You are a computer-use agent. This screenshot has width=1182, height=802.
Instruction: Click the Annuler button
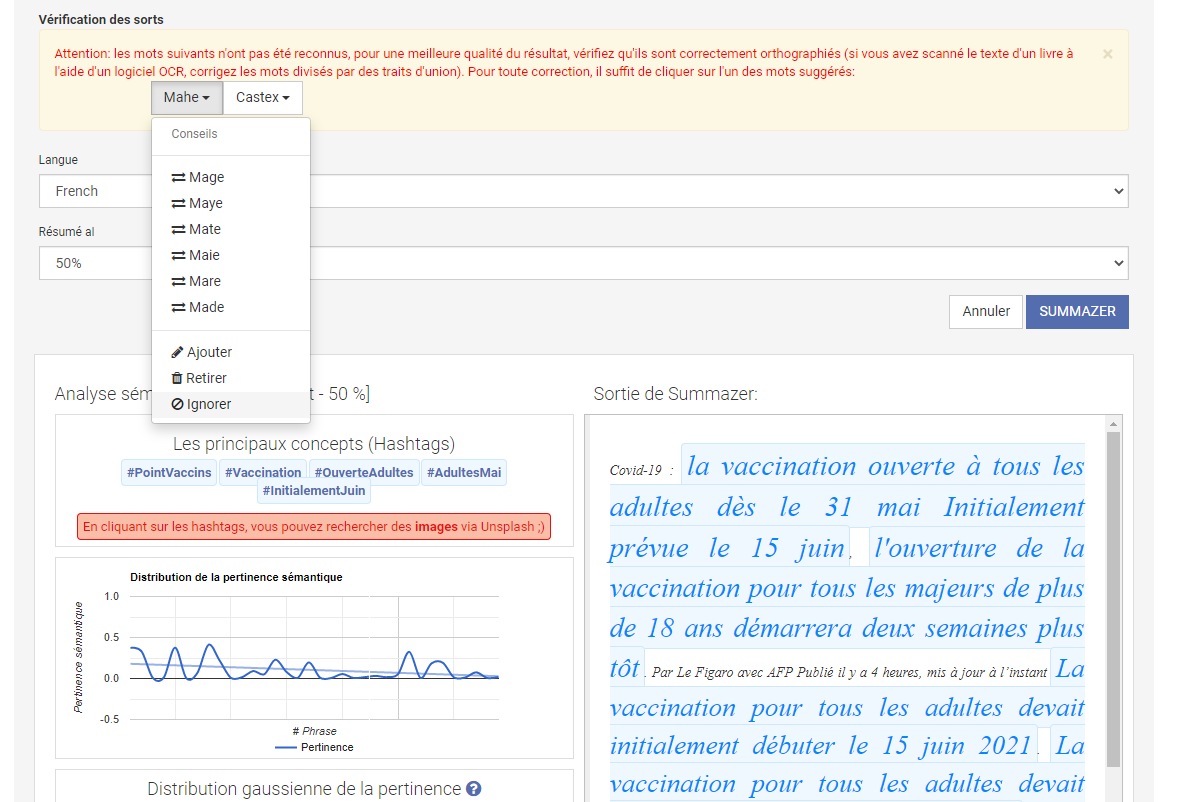tap(985, 312)
